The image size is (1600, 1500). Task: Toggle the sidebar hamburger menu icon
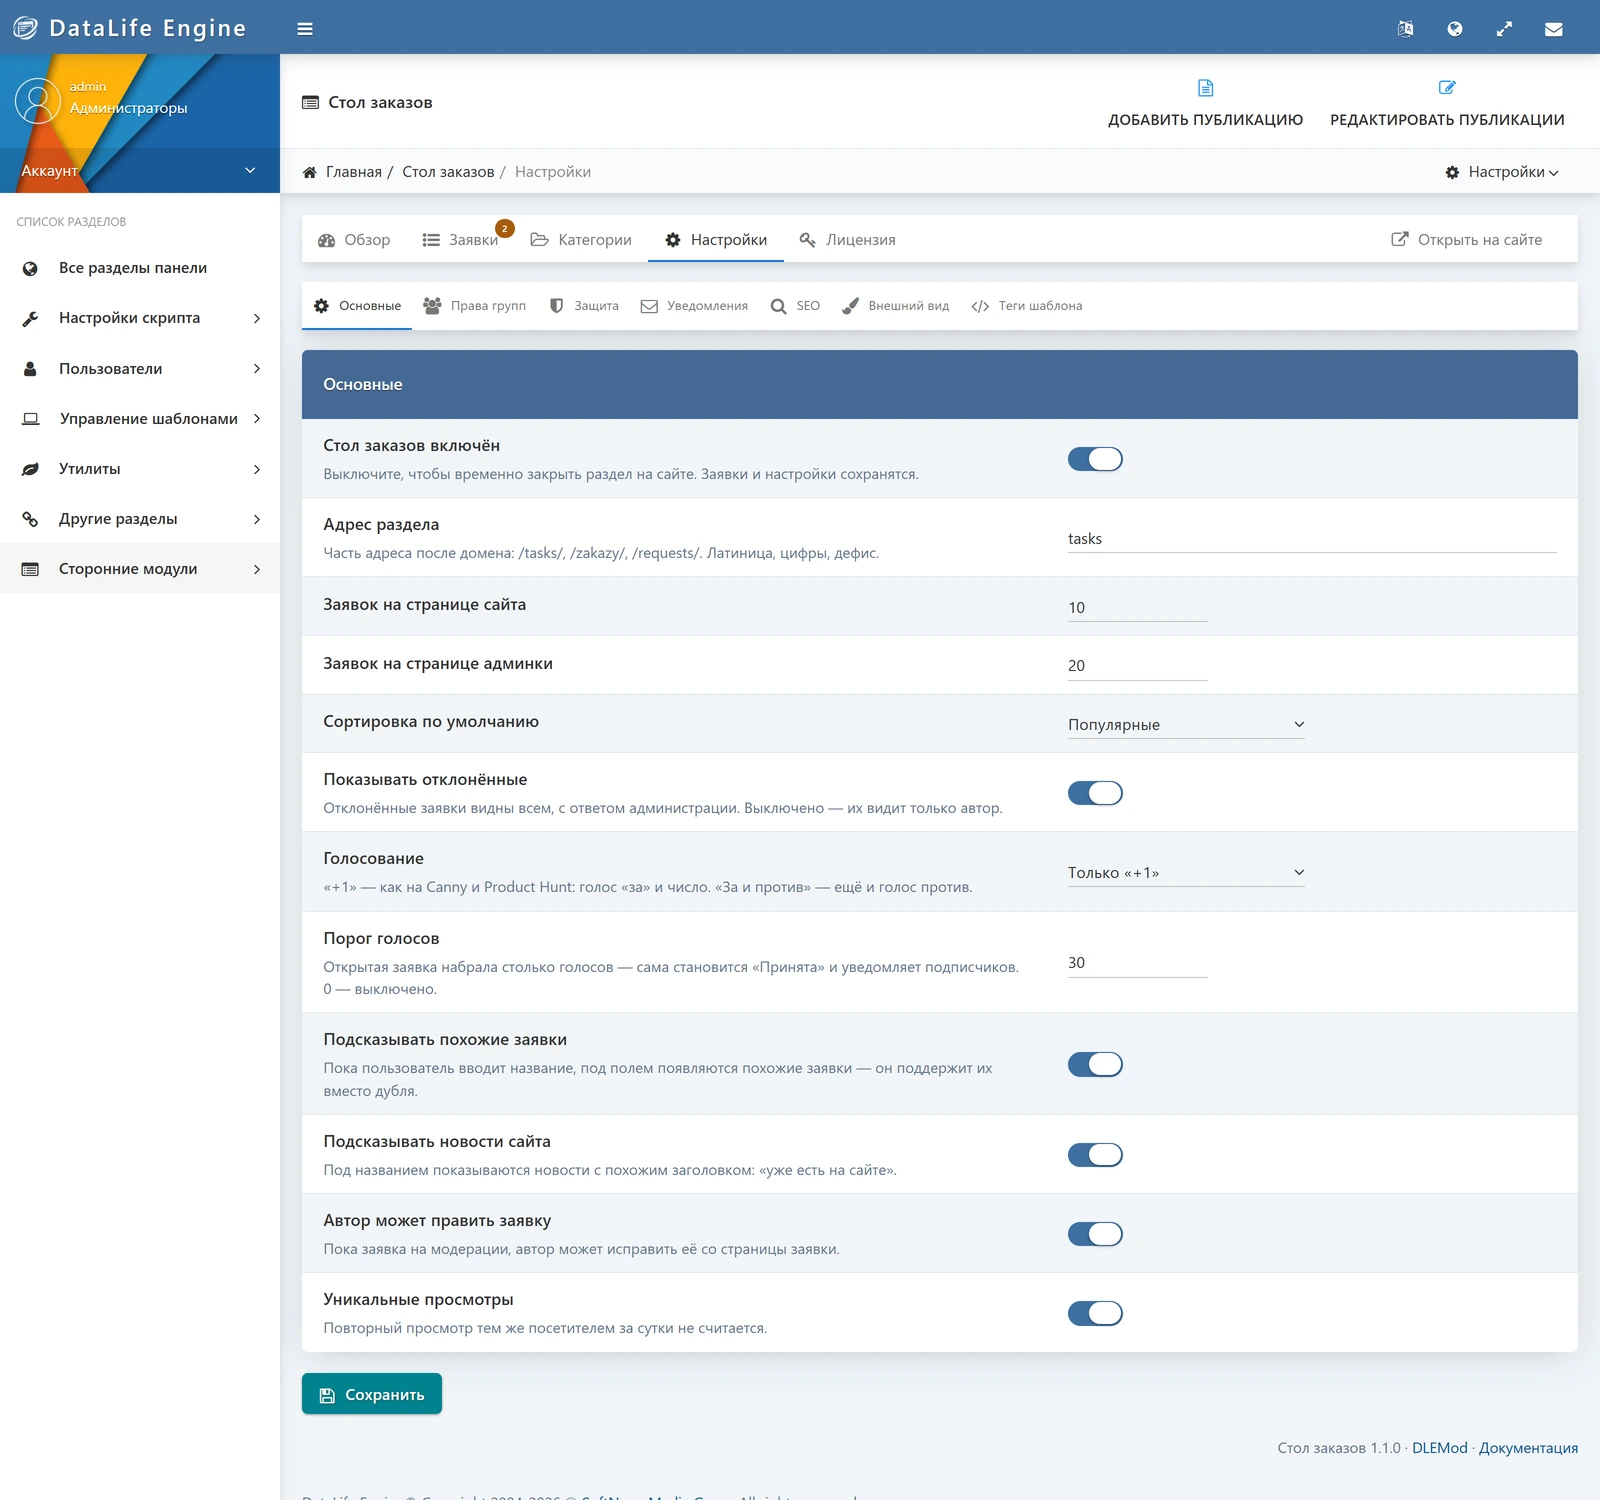point(305,29)
